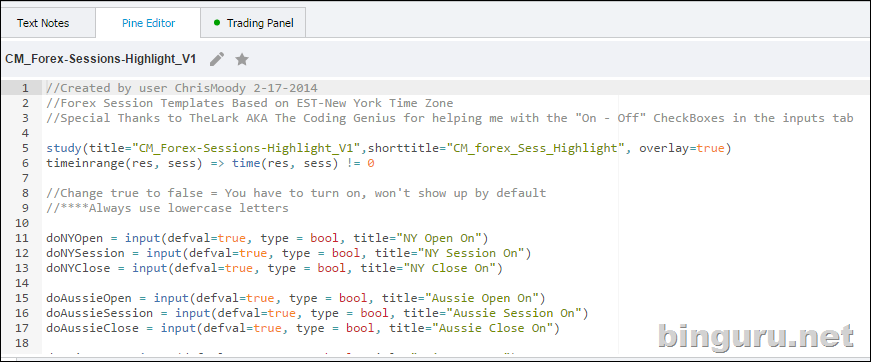Click the green dot on Trading Panel tab
The height and width of the screenshot is (362, 871).
[217, 23]
